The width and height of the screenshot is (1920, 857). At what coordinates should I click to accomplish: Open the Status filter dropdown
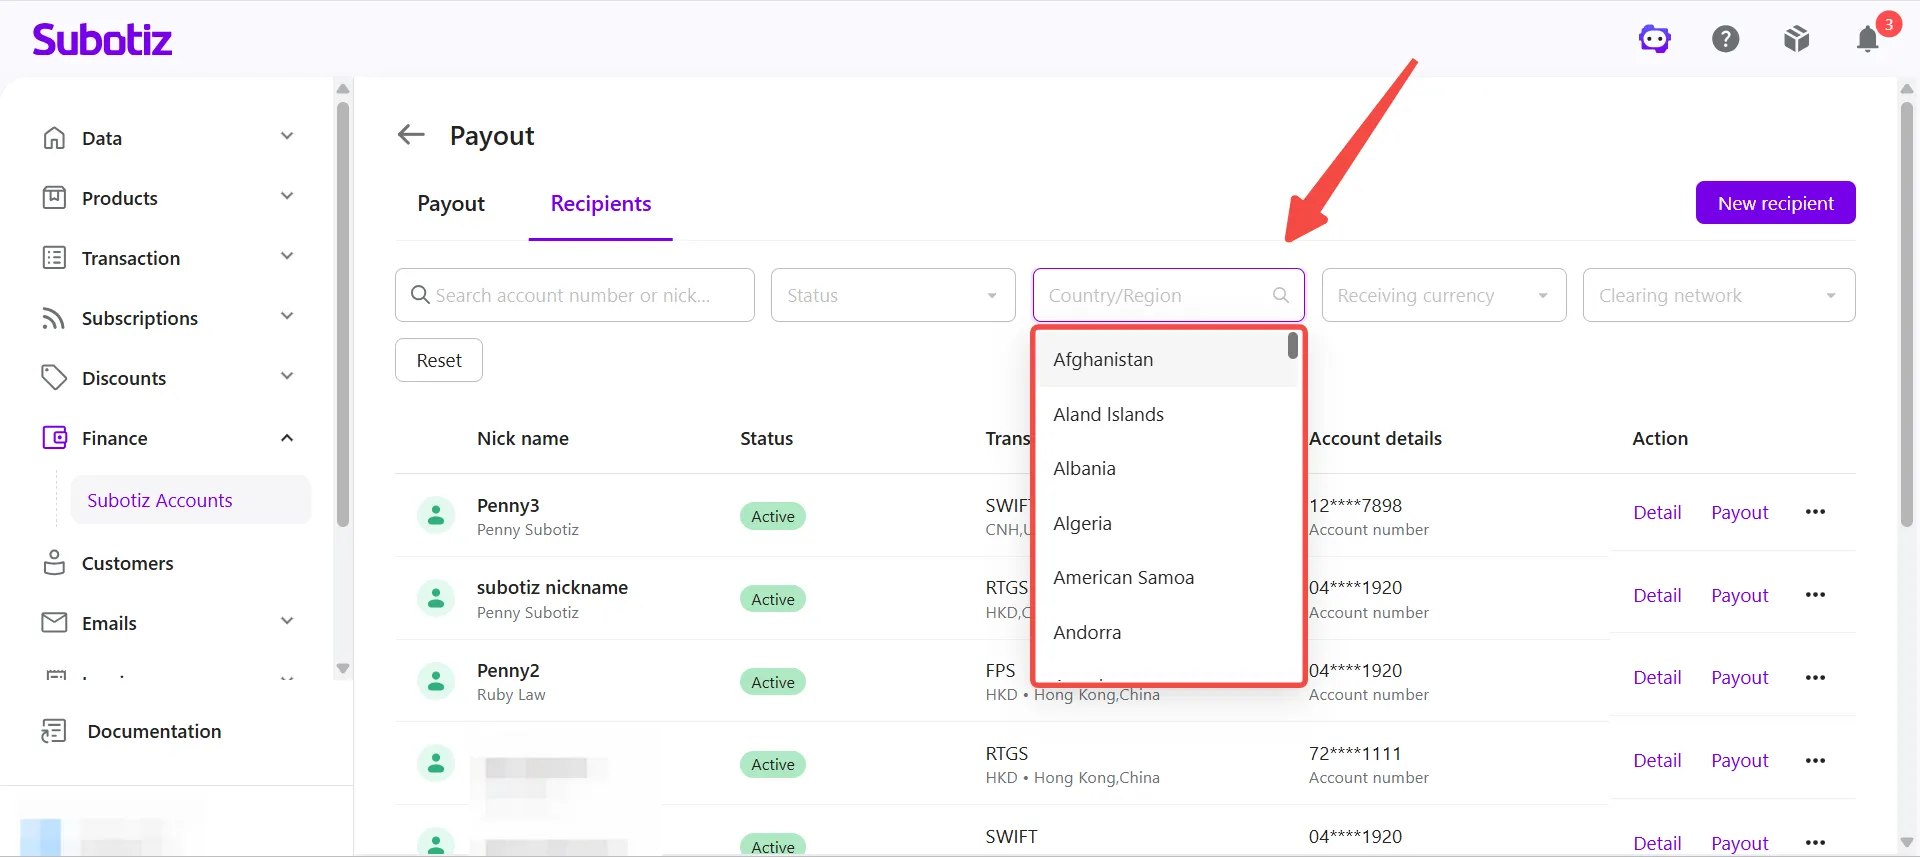coord(893,295)
